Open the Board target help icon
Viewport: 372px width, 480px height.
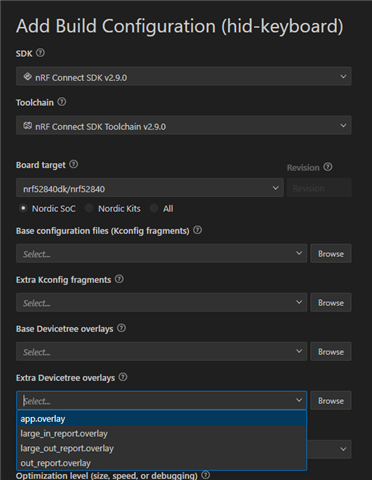74,164
